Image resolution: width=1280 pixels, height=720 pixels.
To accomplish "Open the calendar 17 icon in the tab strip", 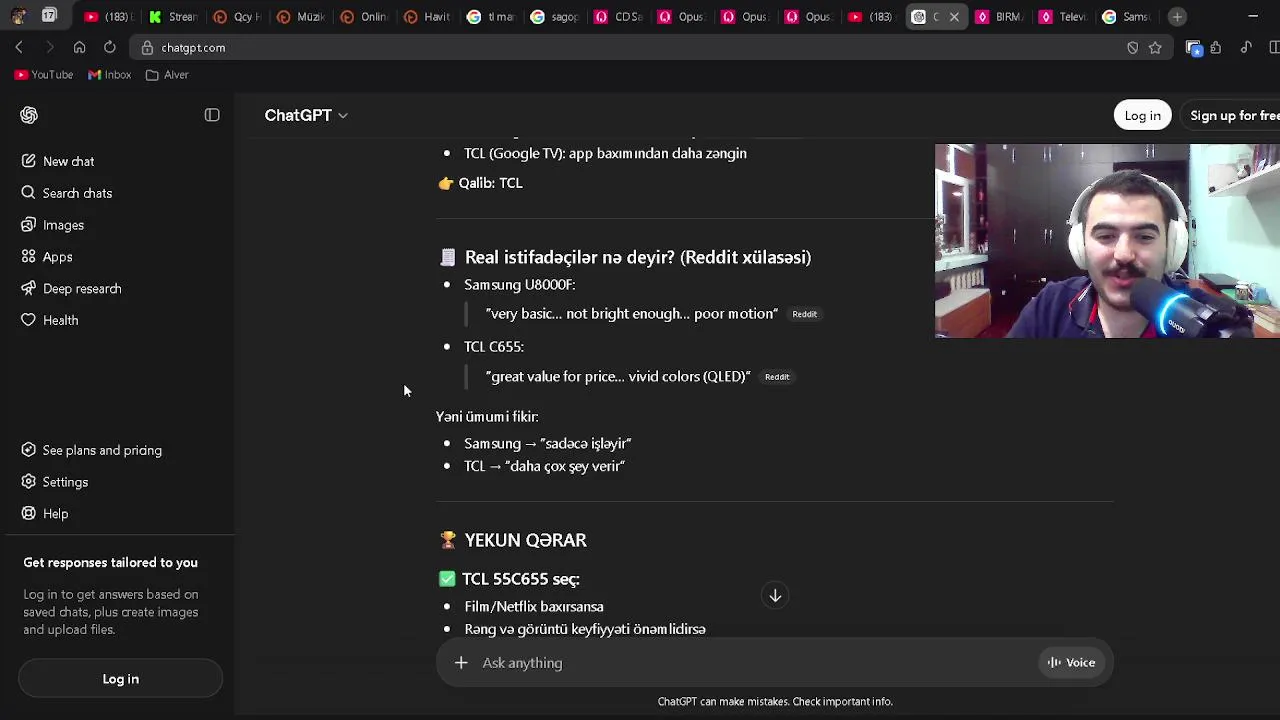I will 49,16.
